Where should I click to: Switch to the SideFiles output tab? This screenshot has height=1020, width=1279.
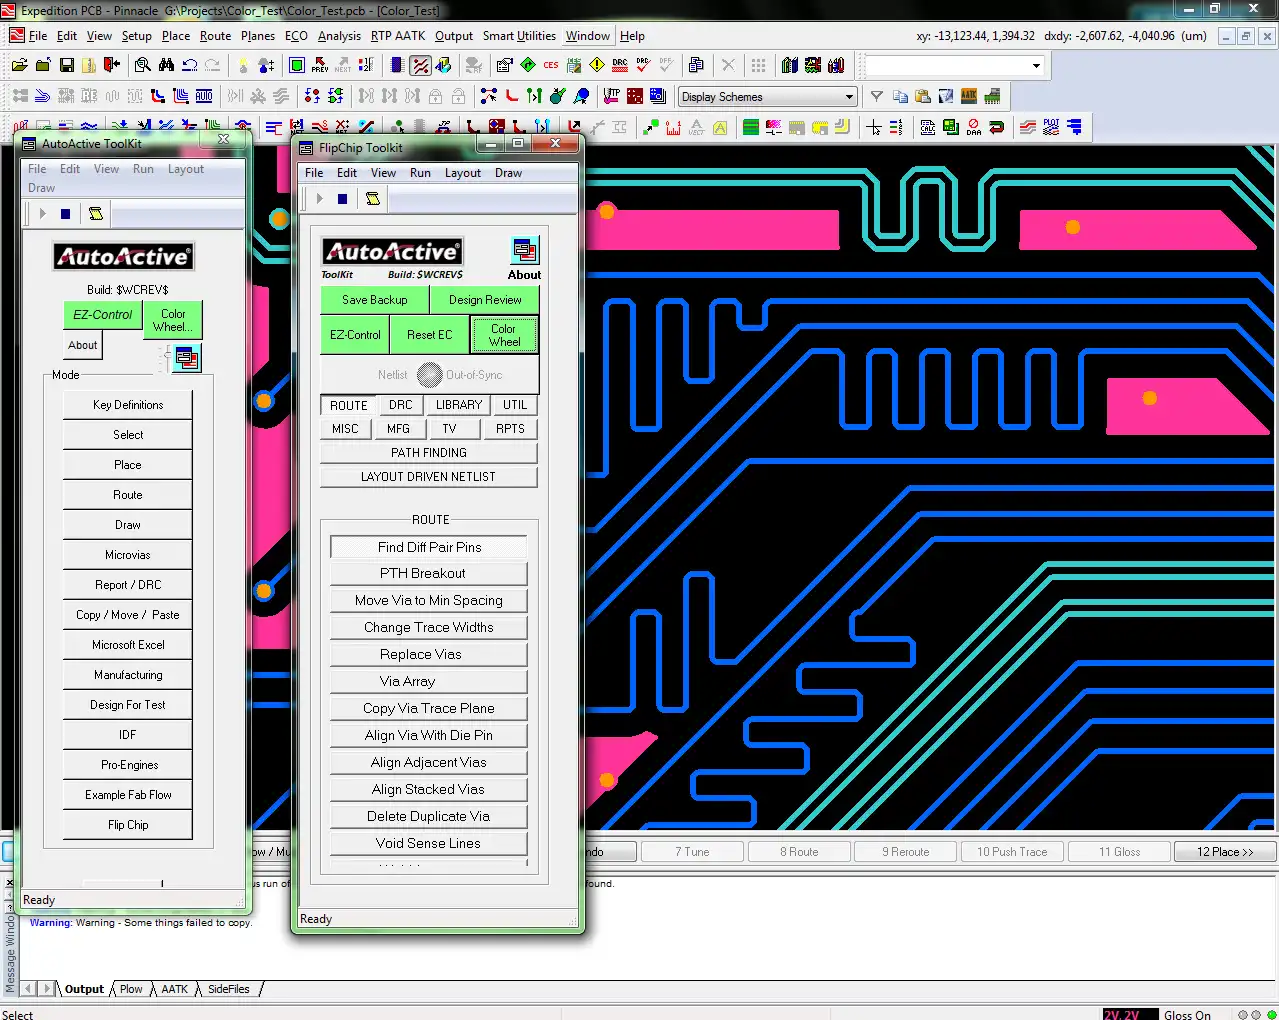(x=229, y=989)
